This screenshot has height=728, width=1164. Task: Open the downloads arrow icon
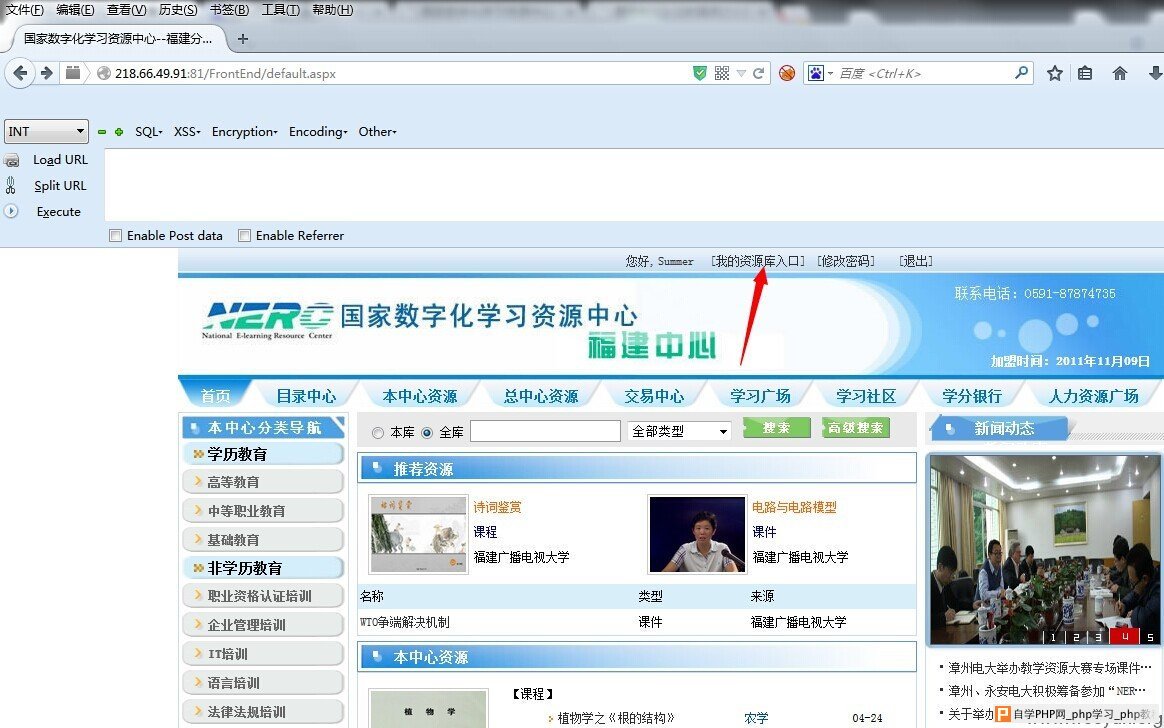pos(1155,73)
